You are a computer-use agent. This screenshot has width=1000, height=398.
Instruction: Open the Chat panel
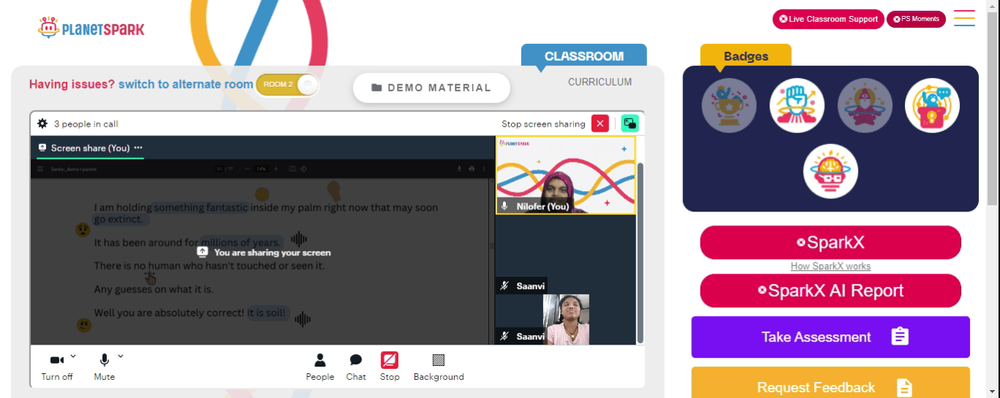coord(356,367)
